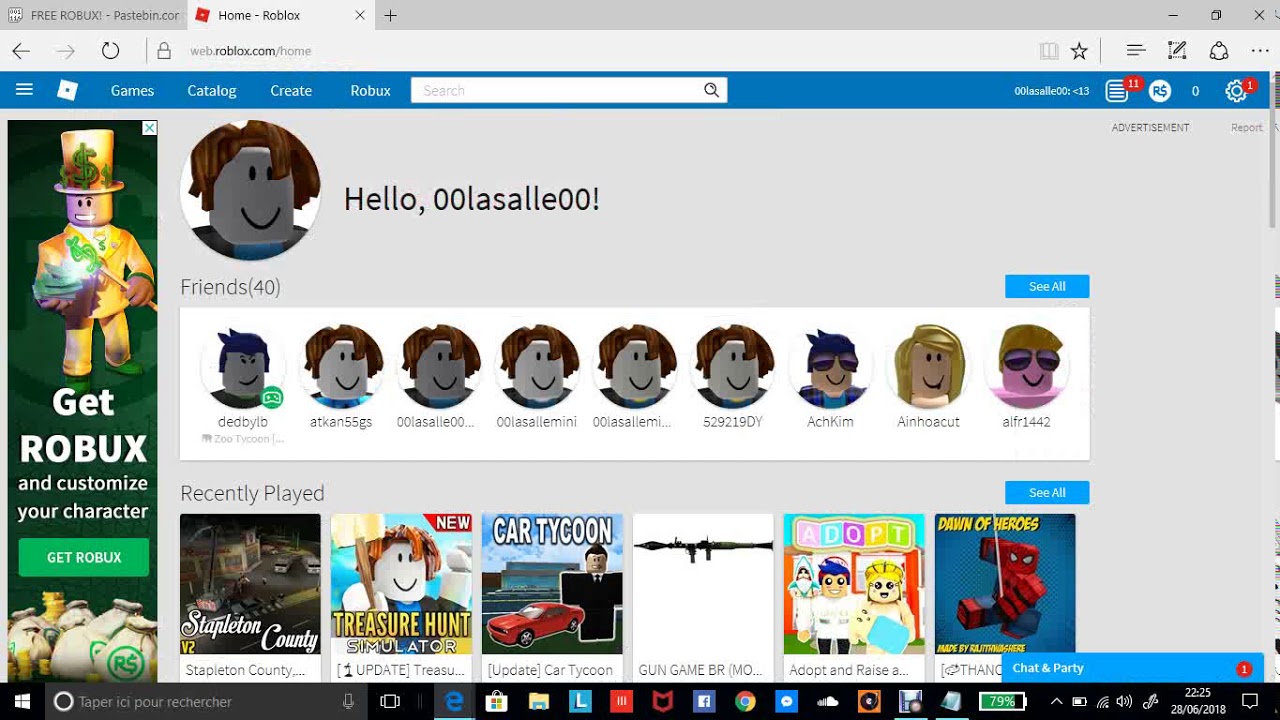Open the Chat & Party bar
The image size is (1280, 720).
(1132, 668)
